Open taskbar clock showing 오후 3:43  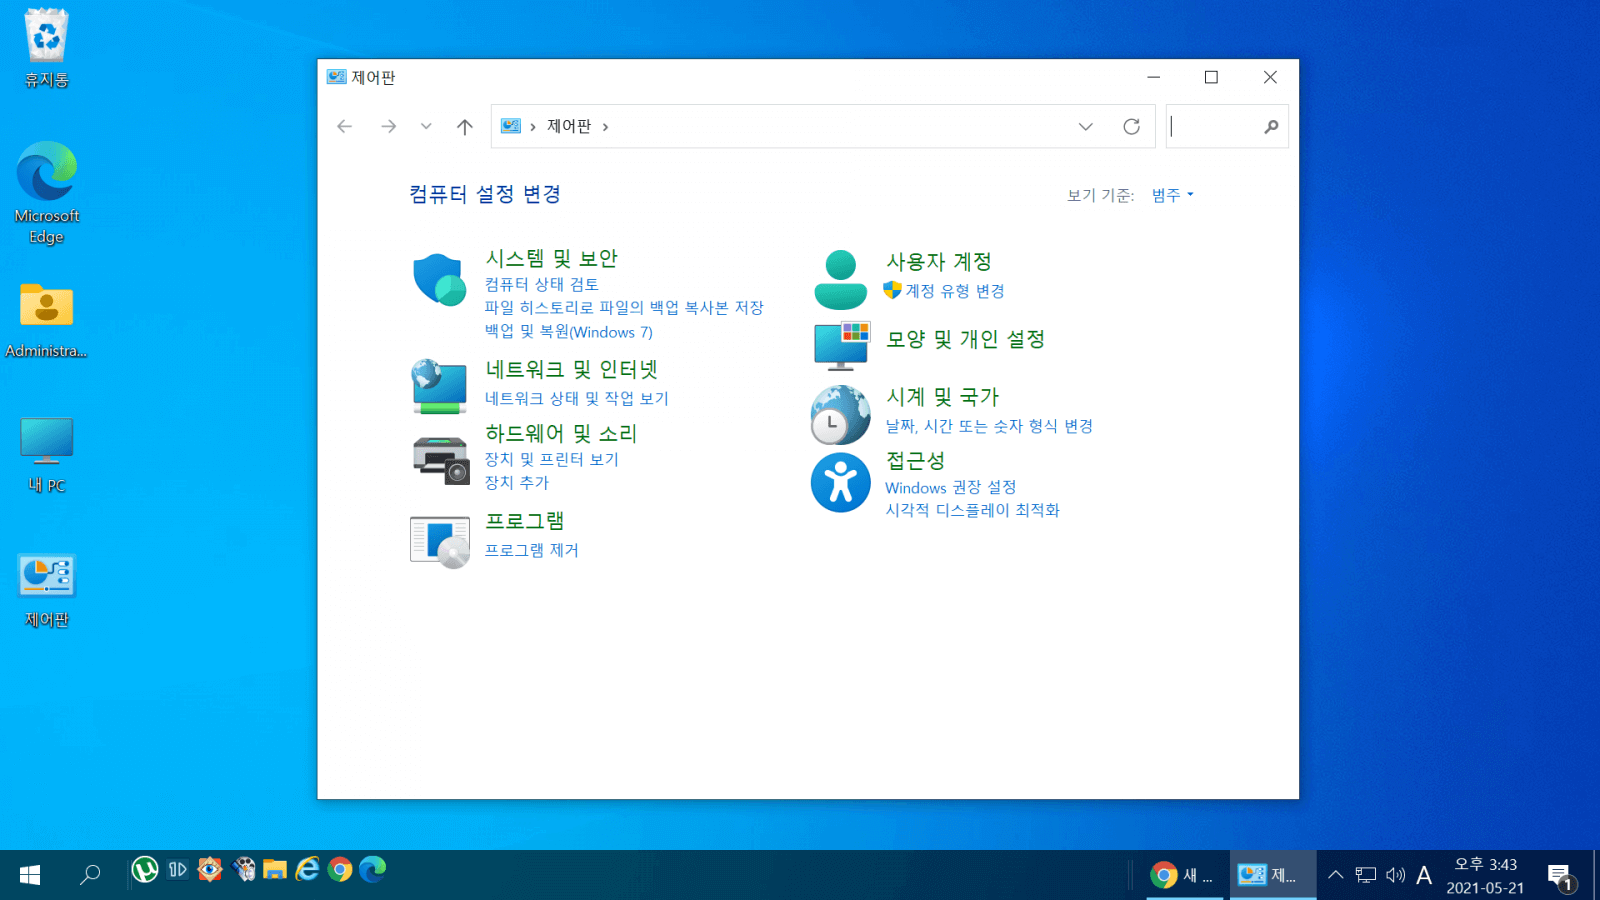click(1485, 876)
